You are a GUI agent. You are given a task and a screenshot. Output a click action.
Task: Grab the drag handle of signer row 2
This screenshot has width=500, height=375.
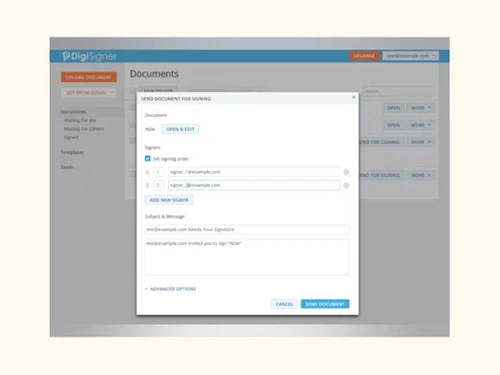147,185
